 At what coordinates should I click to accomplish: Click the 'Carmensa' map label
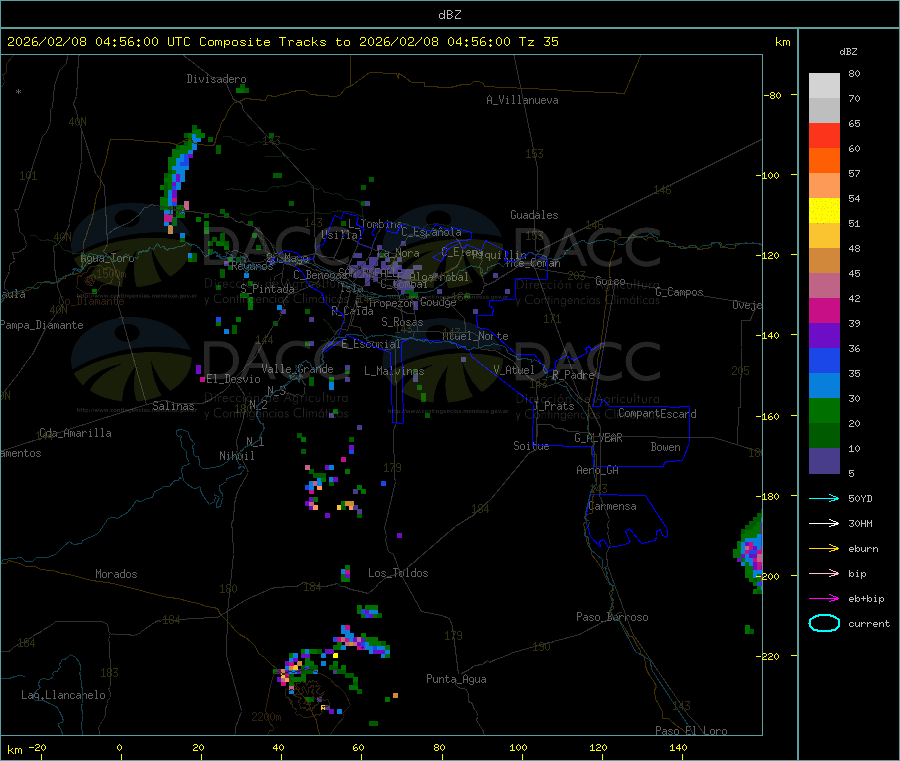coord(612,506)
